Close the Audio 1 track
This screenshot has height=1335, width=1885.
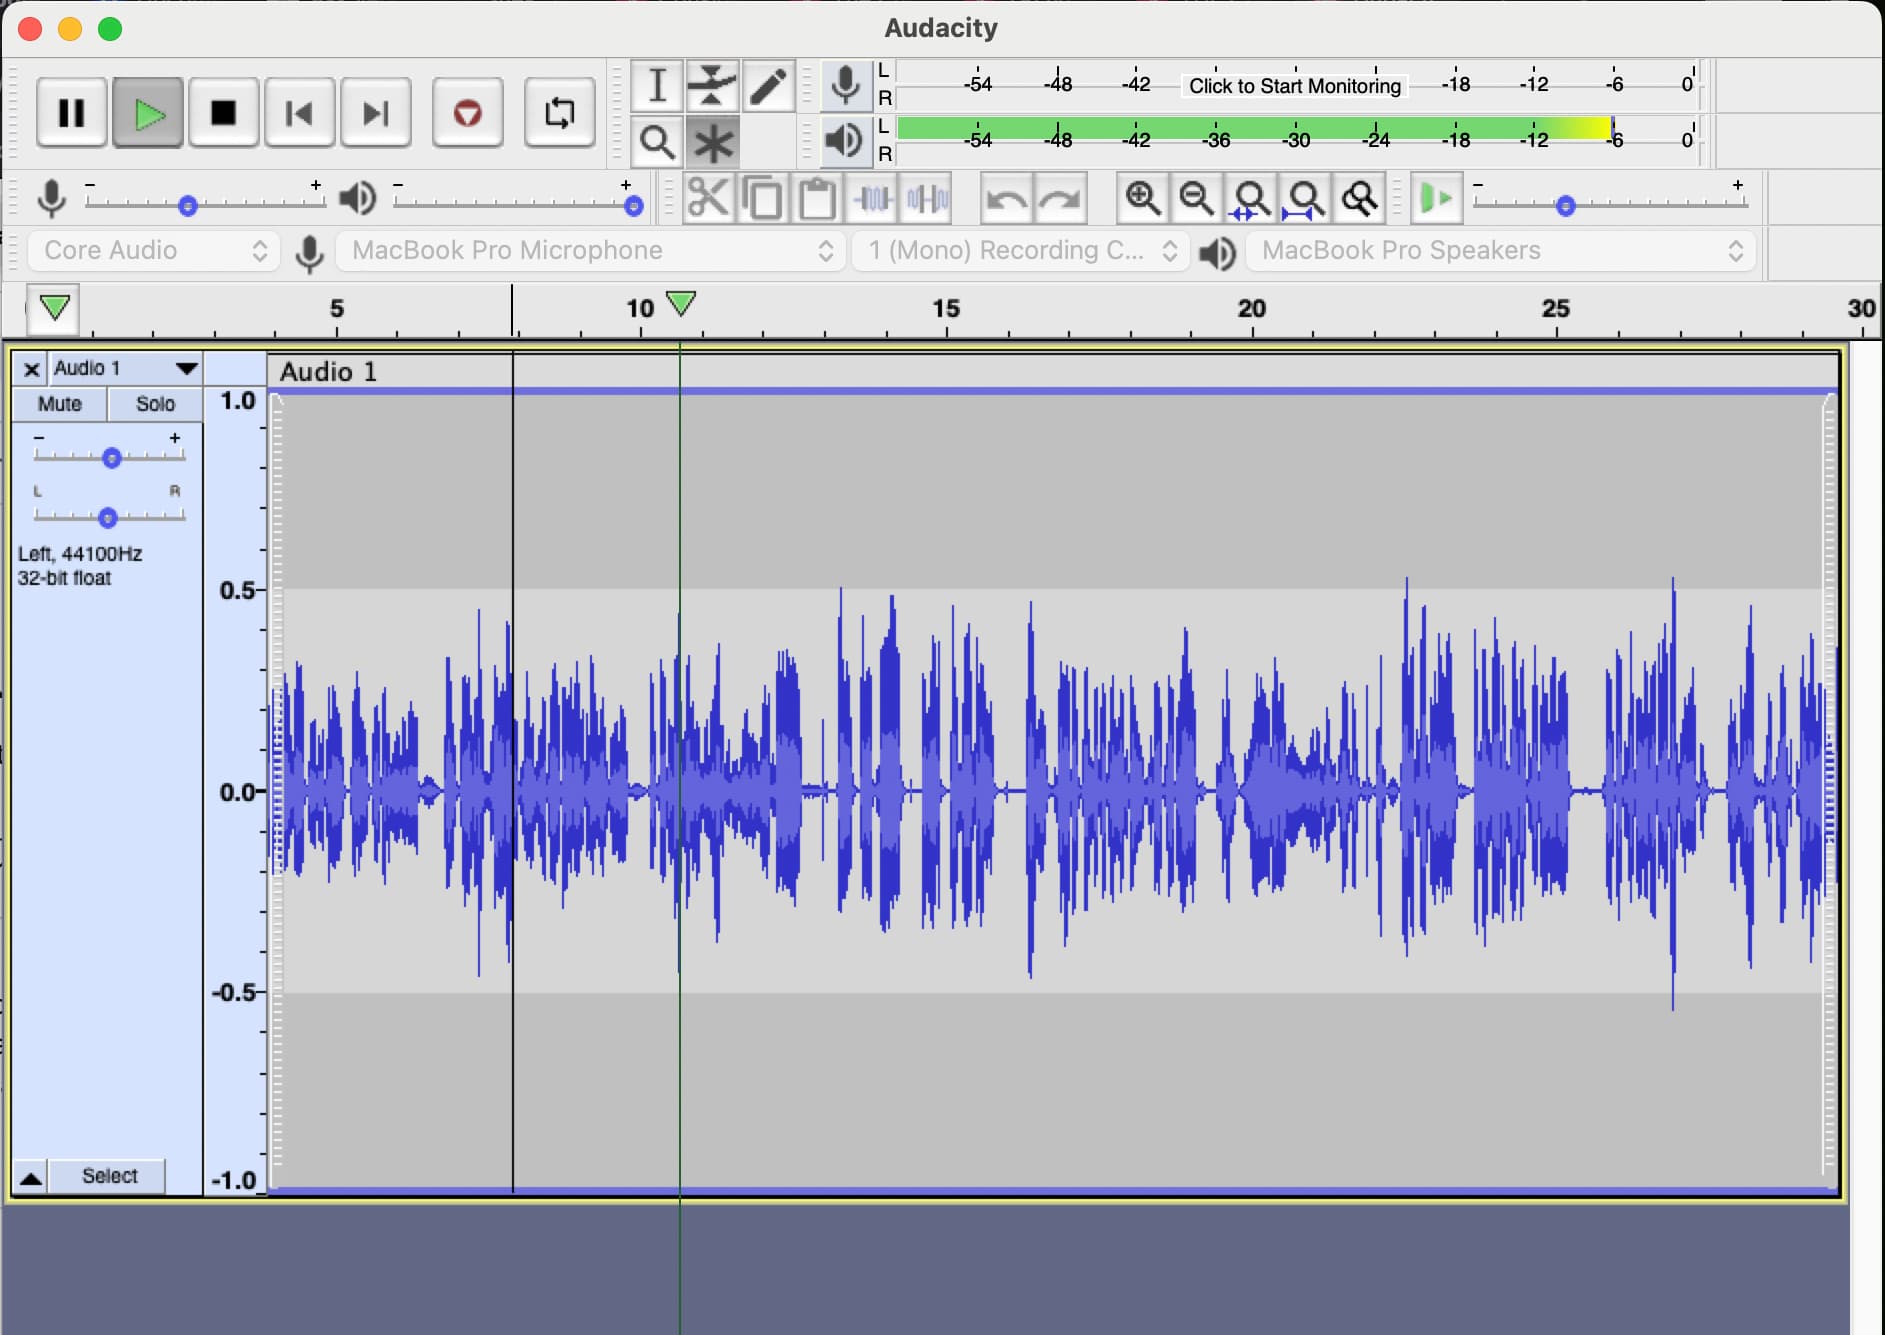click(x=31, y=369)
